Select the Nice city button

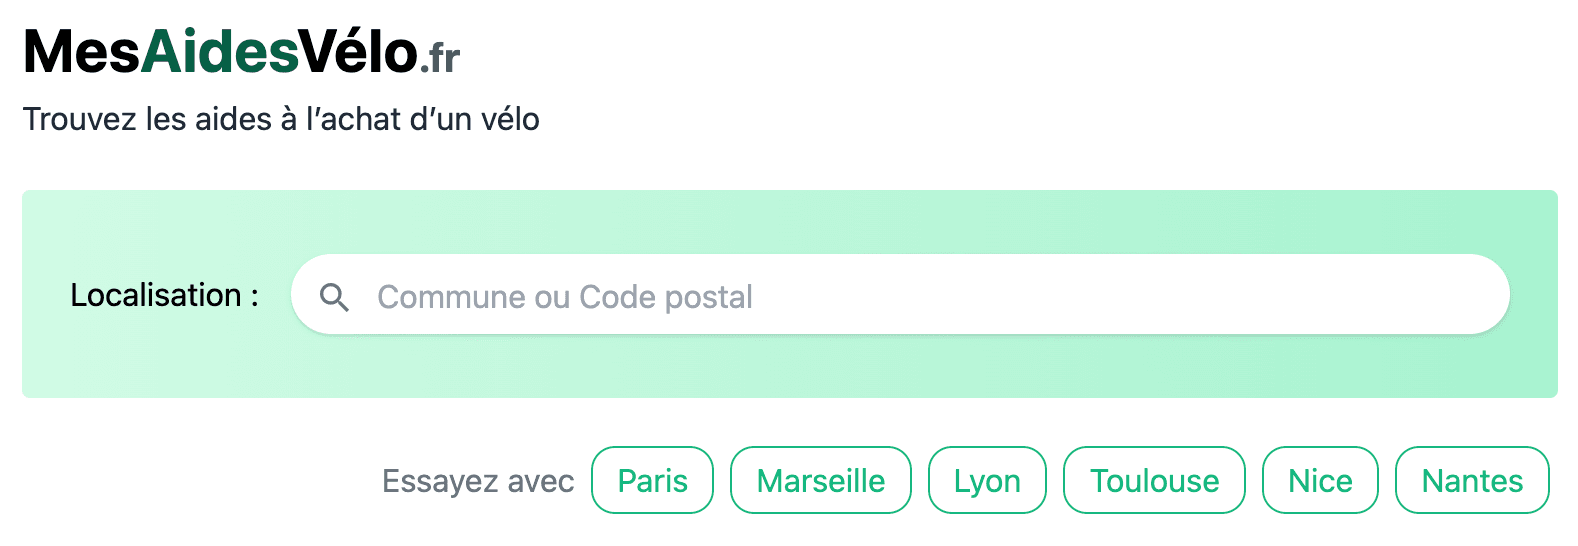pos(1320,481)
